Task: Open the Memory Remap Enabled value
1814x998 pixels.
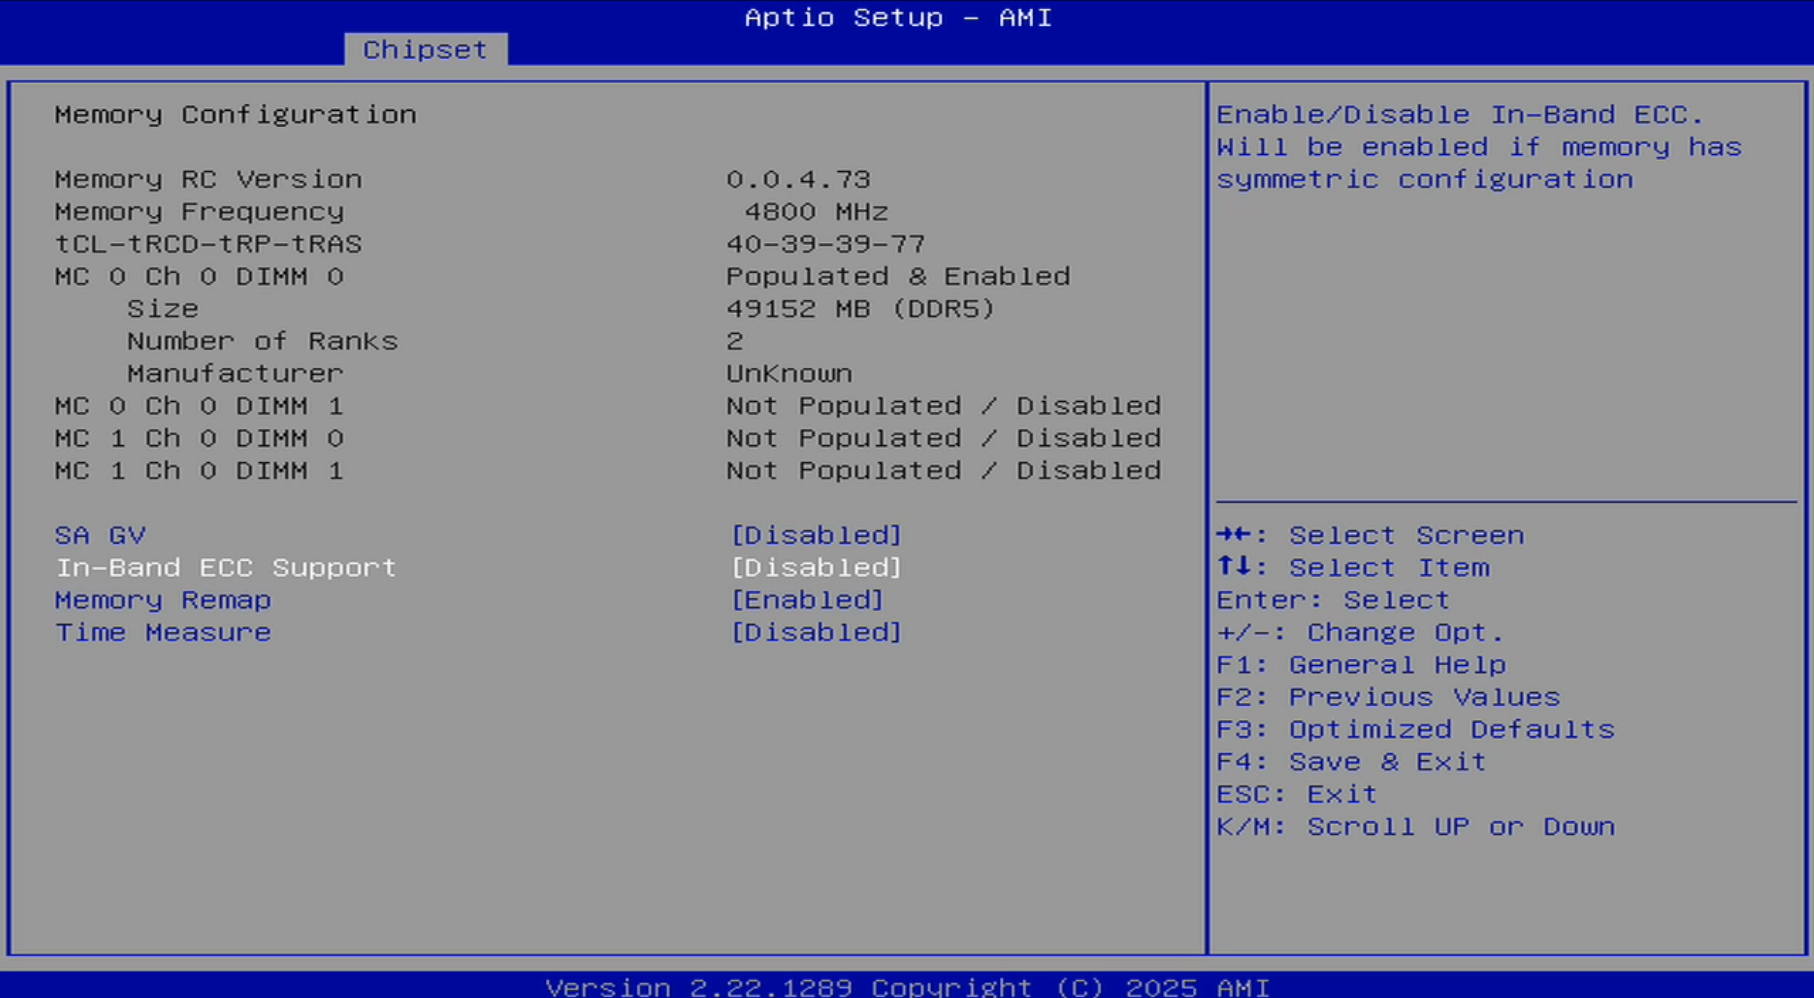Action: [x=807, y=600]
